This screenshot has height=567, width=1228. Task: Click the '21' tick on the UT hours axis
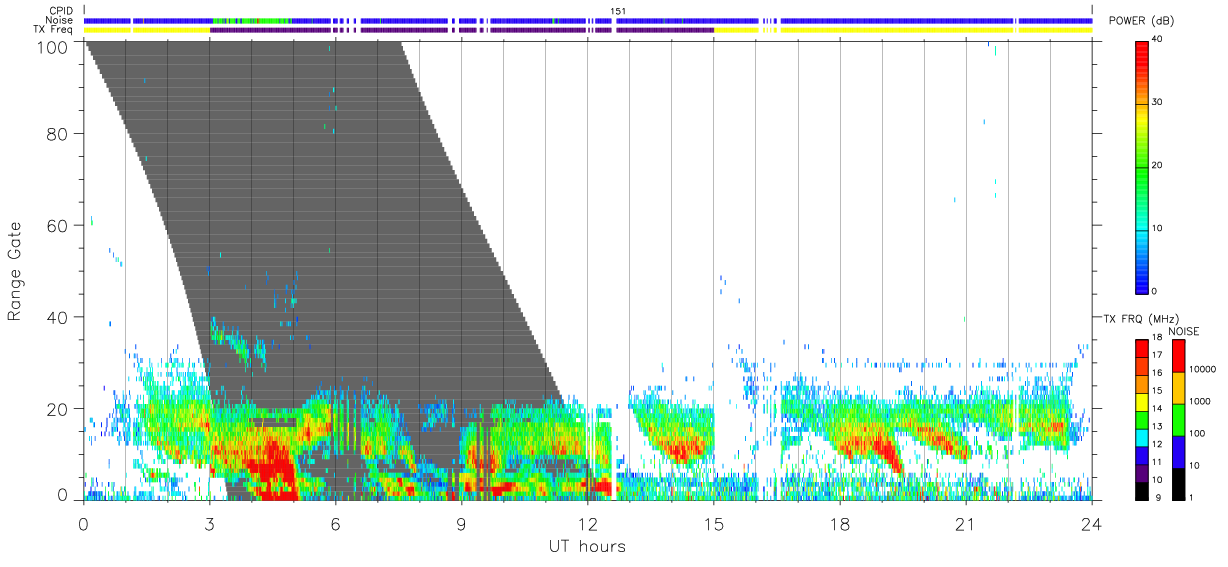(x=965, y=522)
